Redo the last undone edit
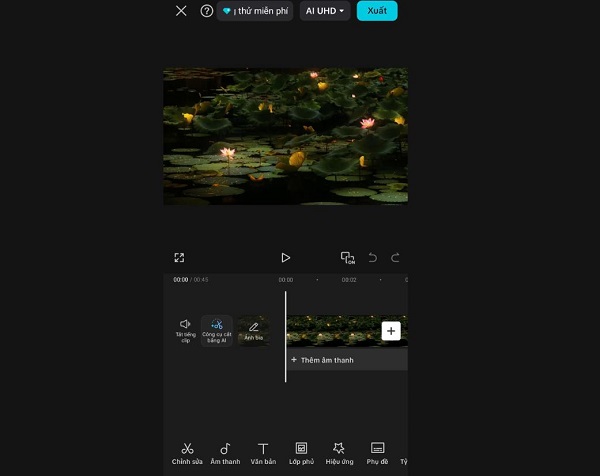Viewport: 600px width, 476px height. (395, 258)
